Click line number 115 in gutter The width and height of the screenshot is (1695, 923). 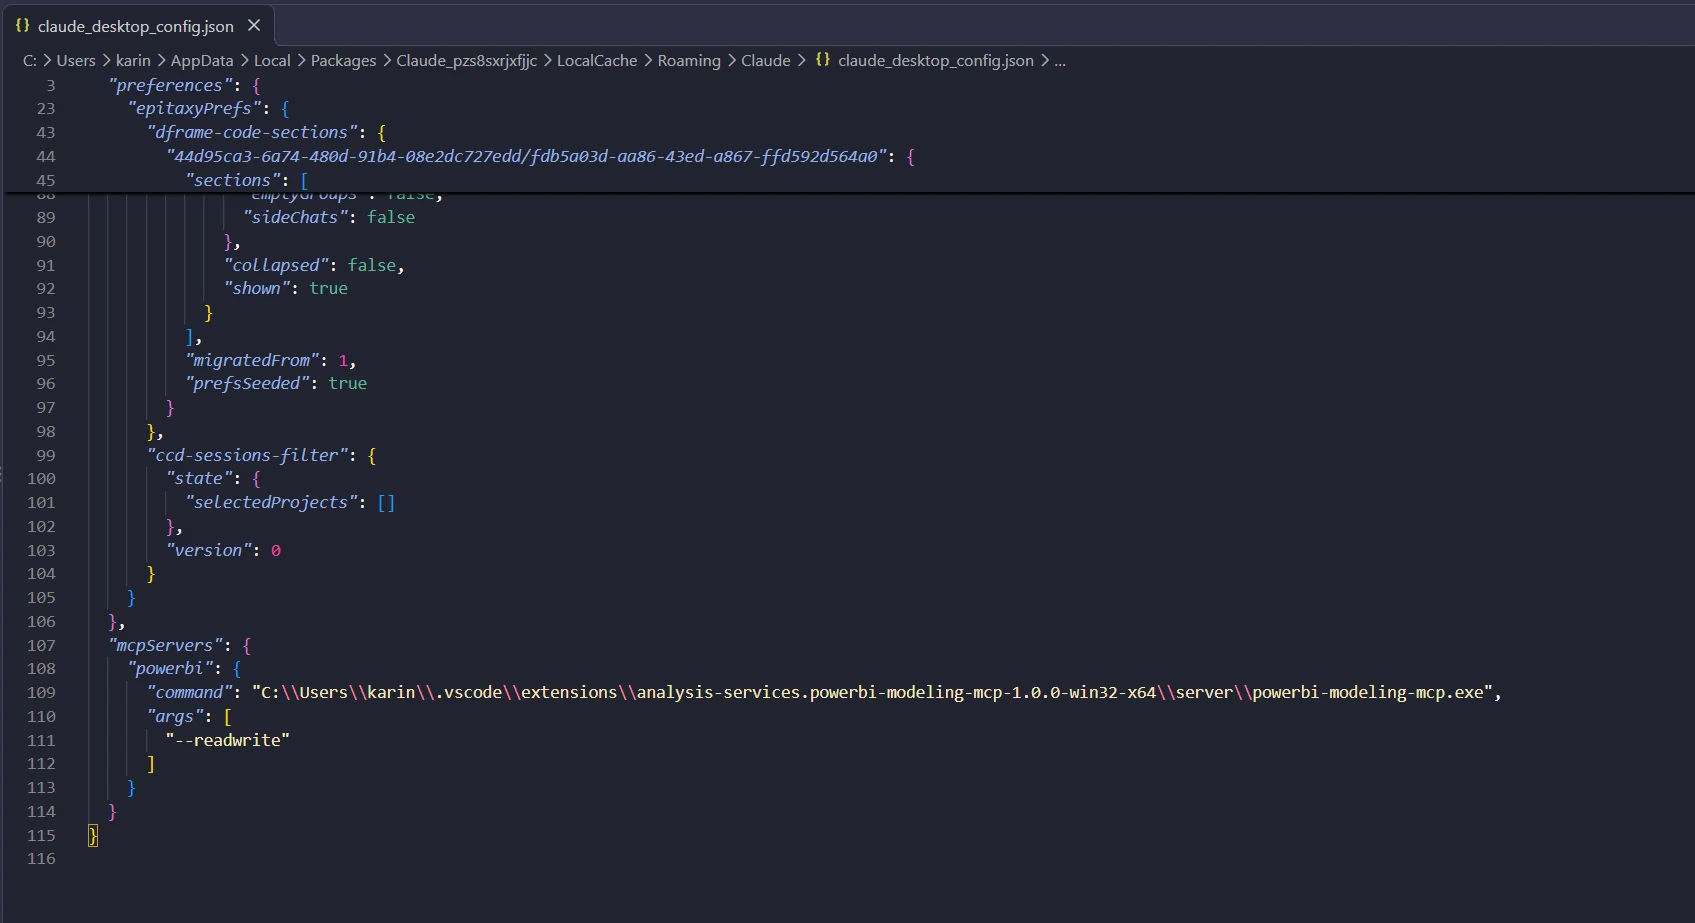pyautogui.click(x=41, y=835)
